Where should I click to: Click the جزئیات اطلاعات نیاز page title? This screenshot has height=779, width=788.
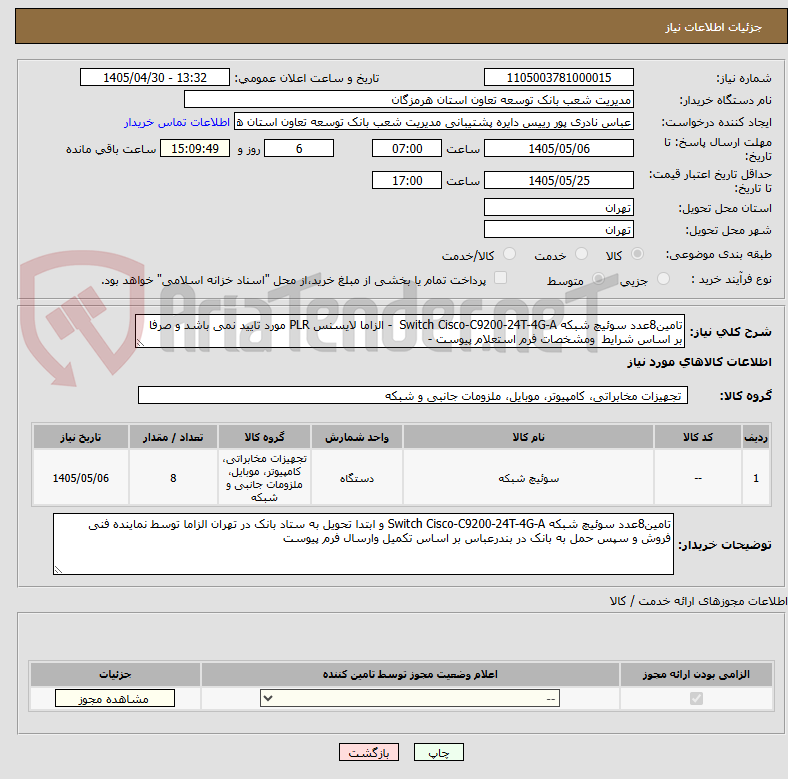click(714, 27)
